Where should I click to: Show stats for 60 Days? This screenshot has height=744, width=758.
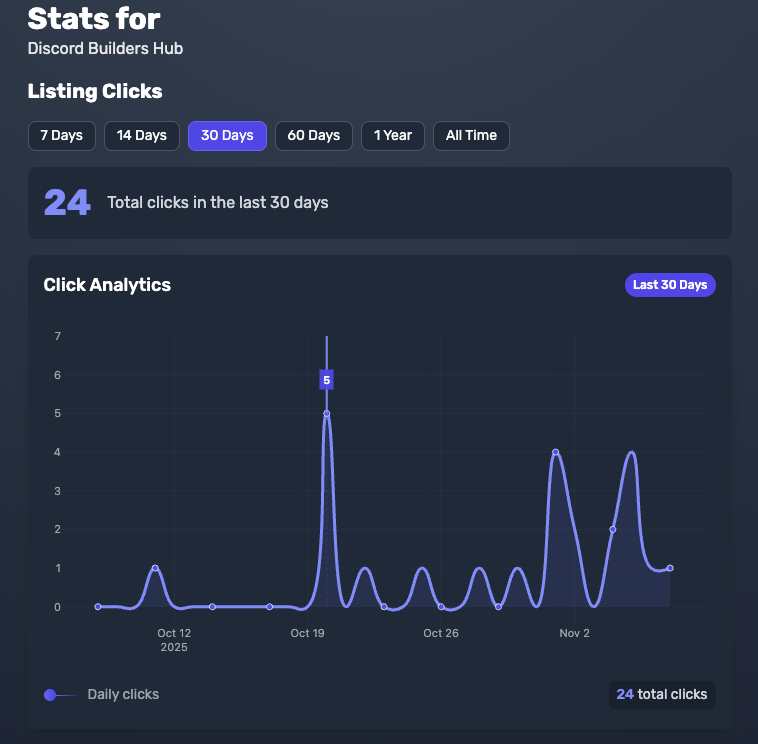(x=314, y=136)
